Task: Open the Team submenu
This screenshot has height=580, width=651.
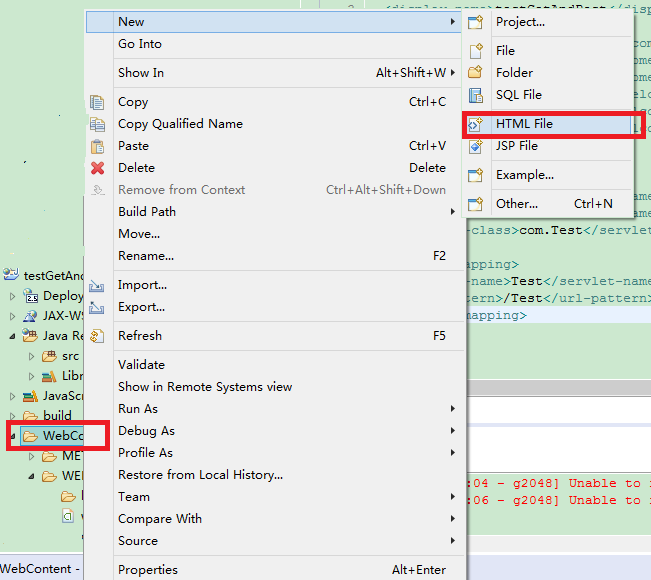Action: (x=274, y=497)
